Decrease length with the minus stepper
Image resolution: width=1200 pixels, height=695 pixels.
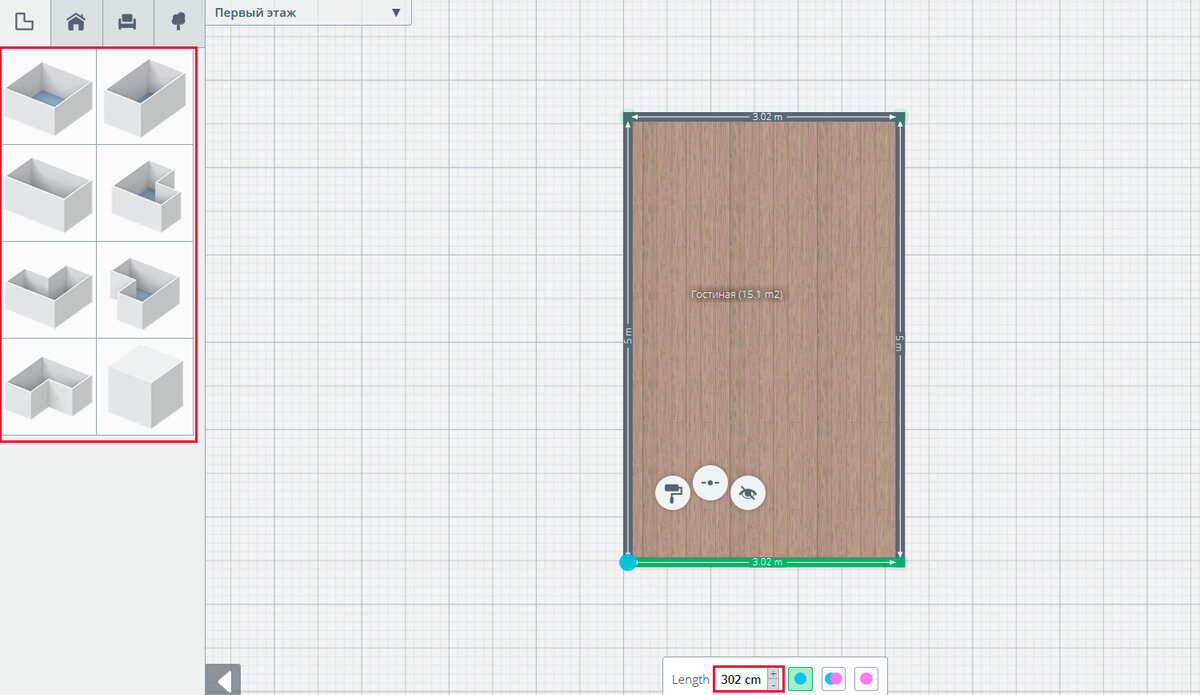click(773, 685)
